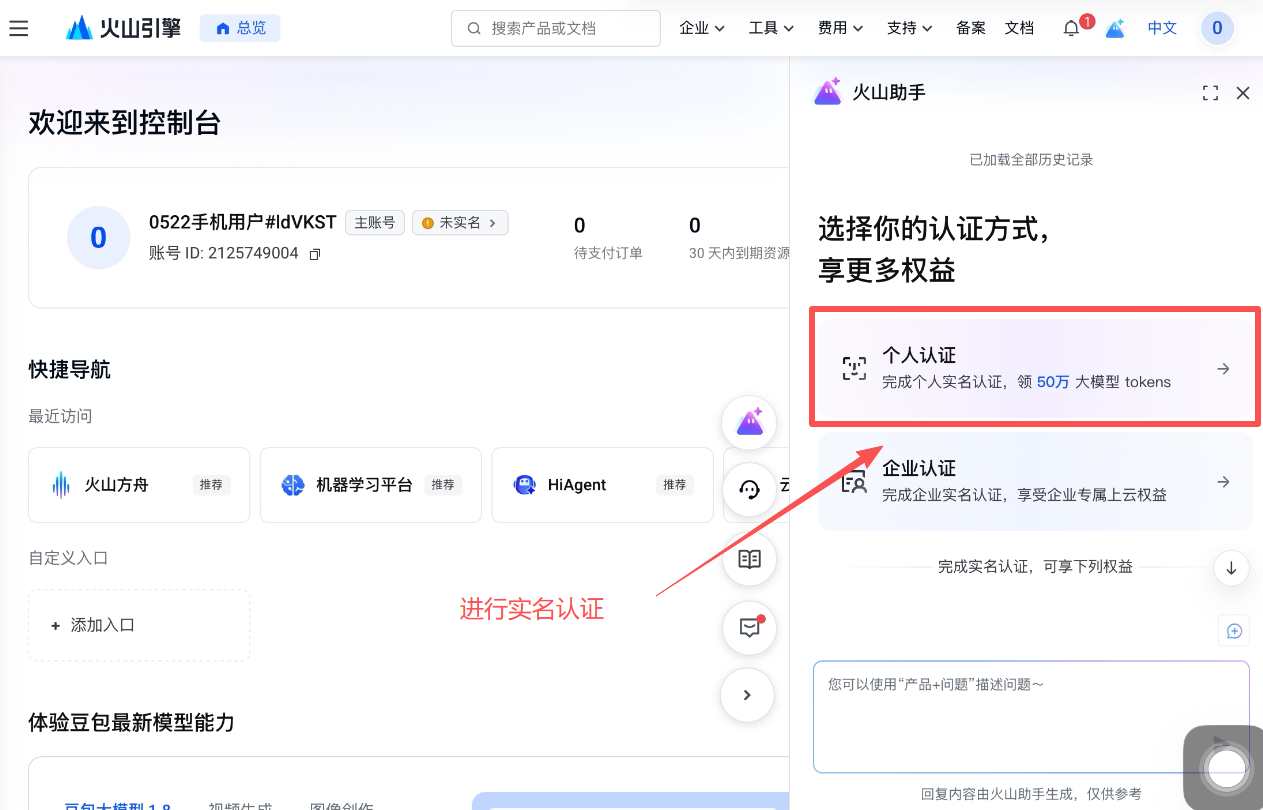Click the 自定义入口 label

click(68, 558)
